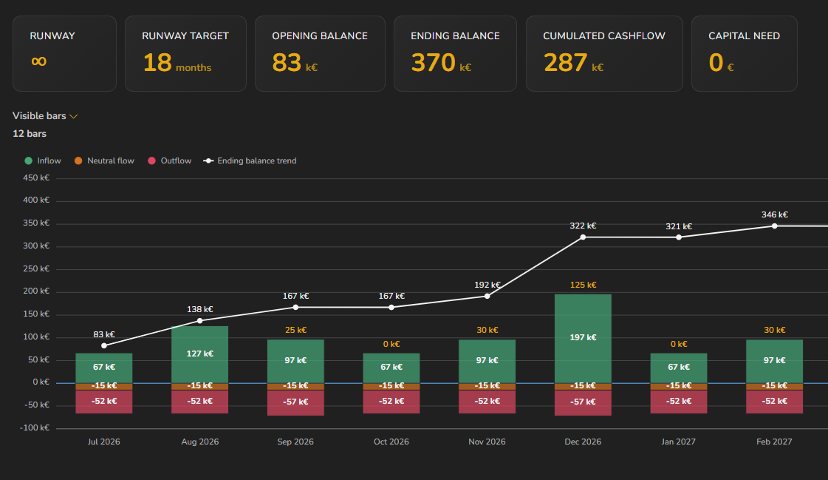Viewport: 828px width, 480px height.
Task: Click the 346 k€ trend point for Feb 2027
Action: (775, 226)
